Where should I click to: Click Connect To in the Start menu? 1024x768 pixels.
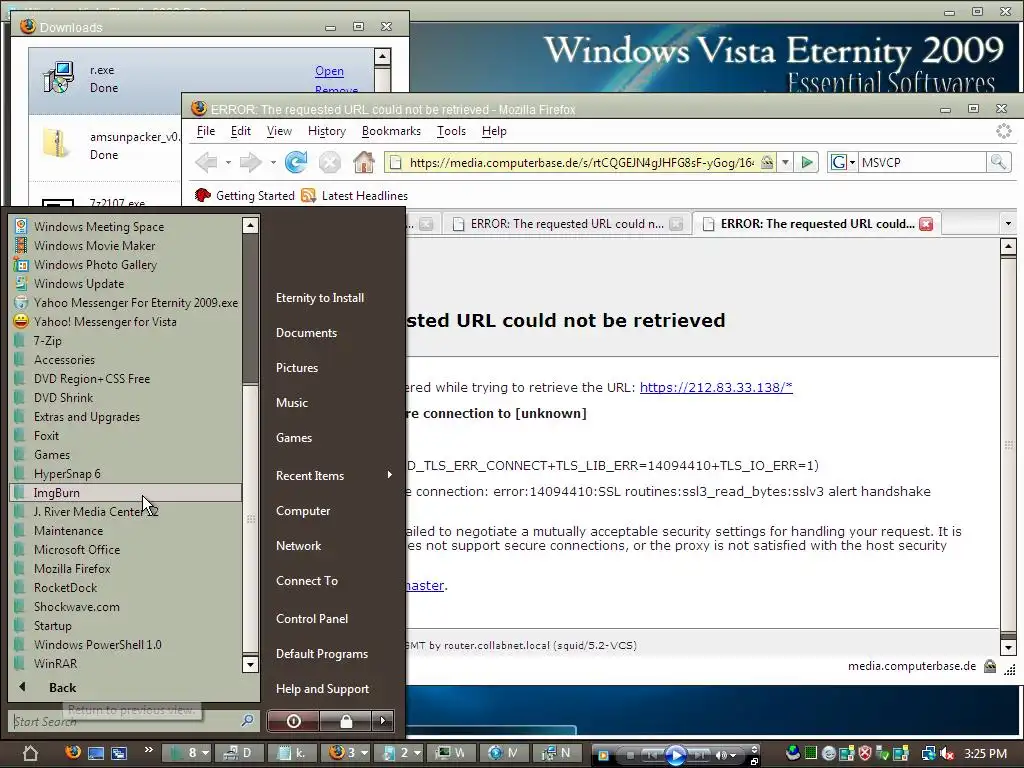(307, 581)
